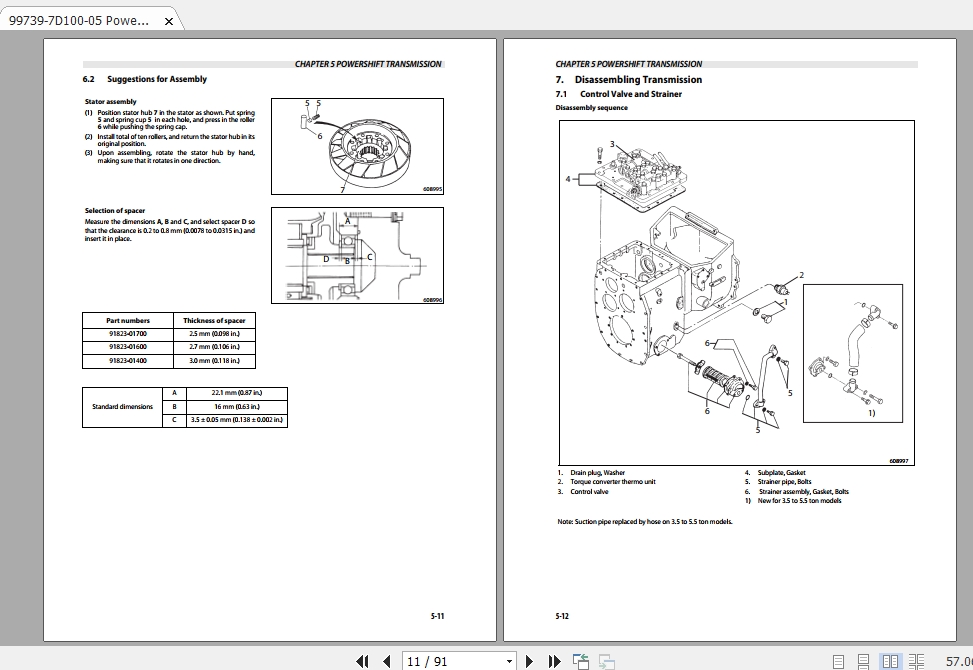Screen dimensions: 973x670
Task: Open the page number dropdown arrow
Action: pos(509,661)
